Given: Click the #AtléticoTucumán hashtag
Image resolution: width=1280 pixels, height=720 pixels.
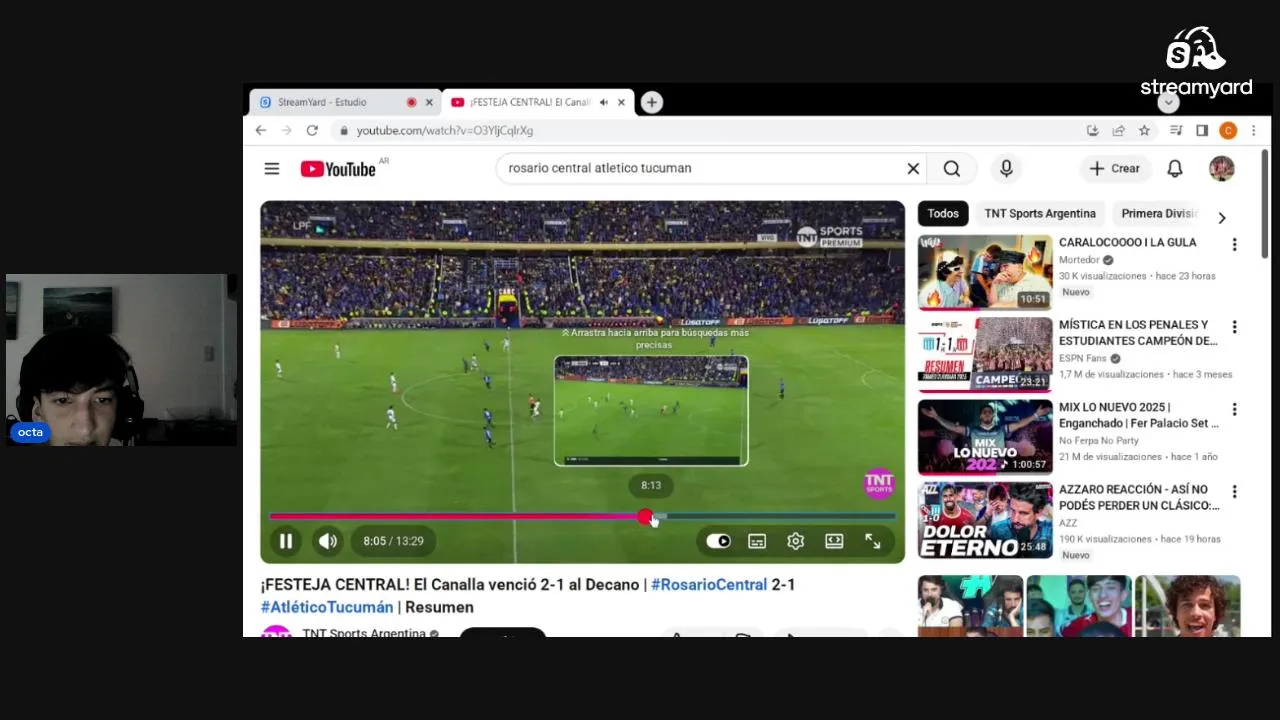Looking at the screenshot, I should click(327, 607).
